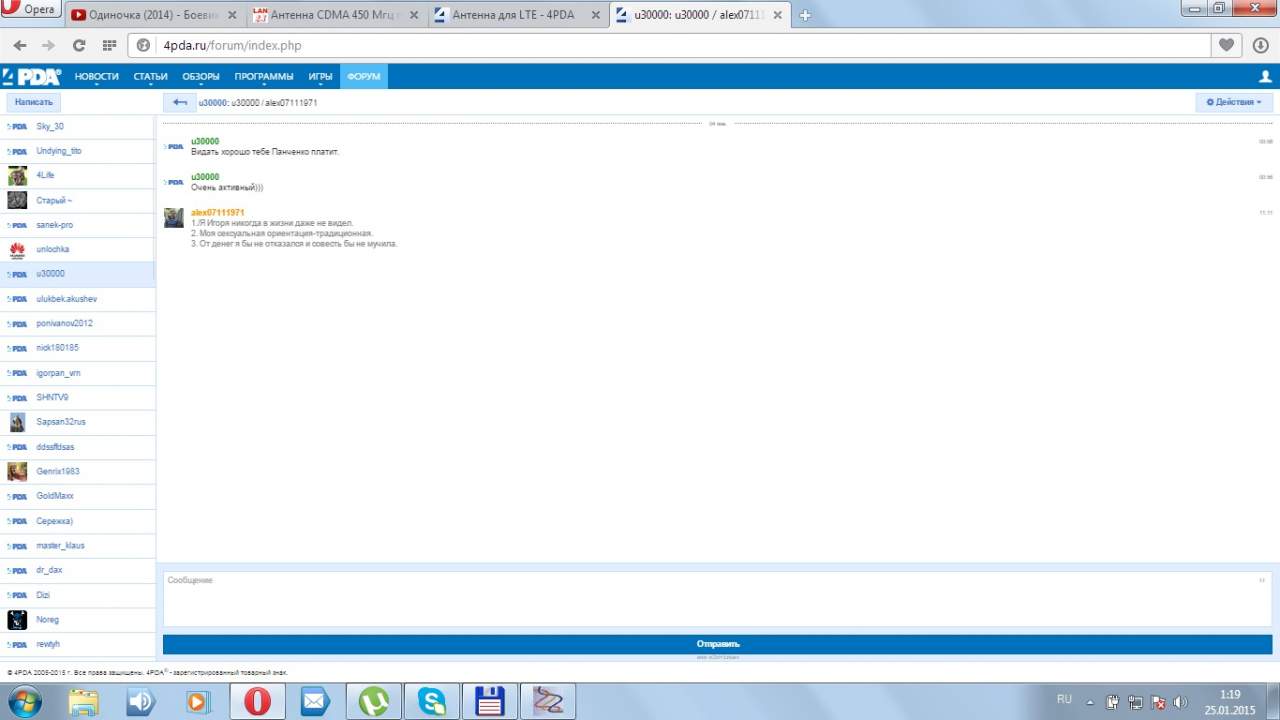
Task: Open the user profile icon
Action: point(1265,76)
